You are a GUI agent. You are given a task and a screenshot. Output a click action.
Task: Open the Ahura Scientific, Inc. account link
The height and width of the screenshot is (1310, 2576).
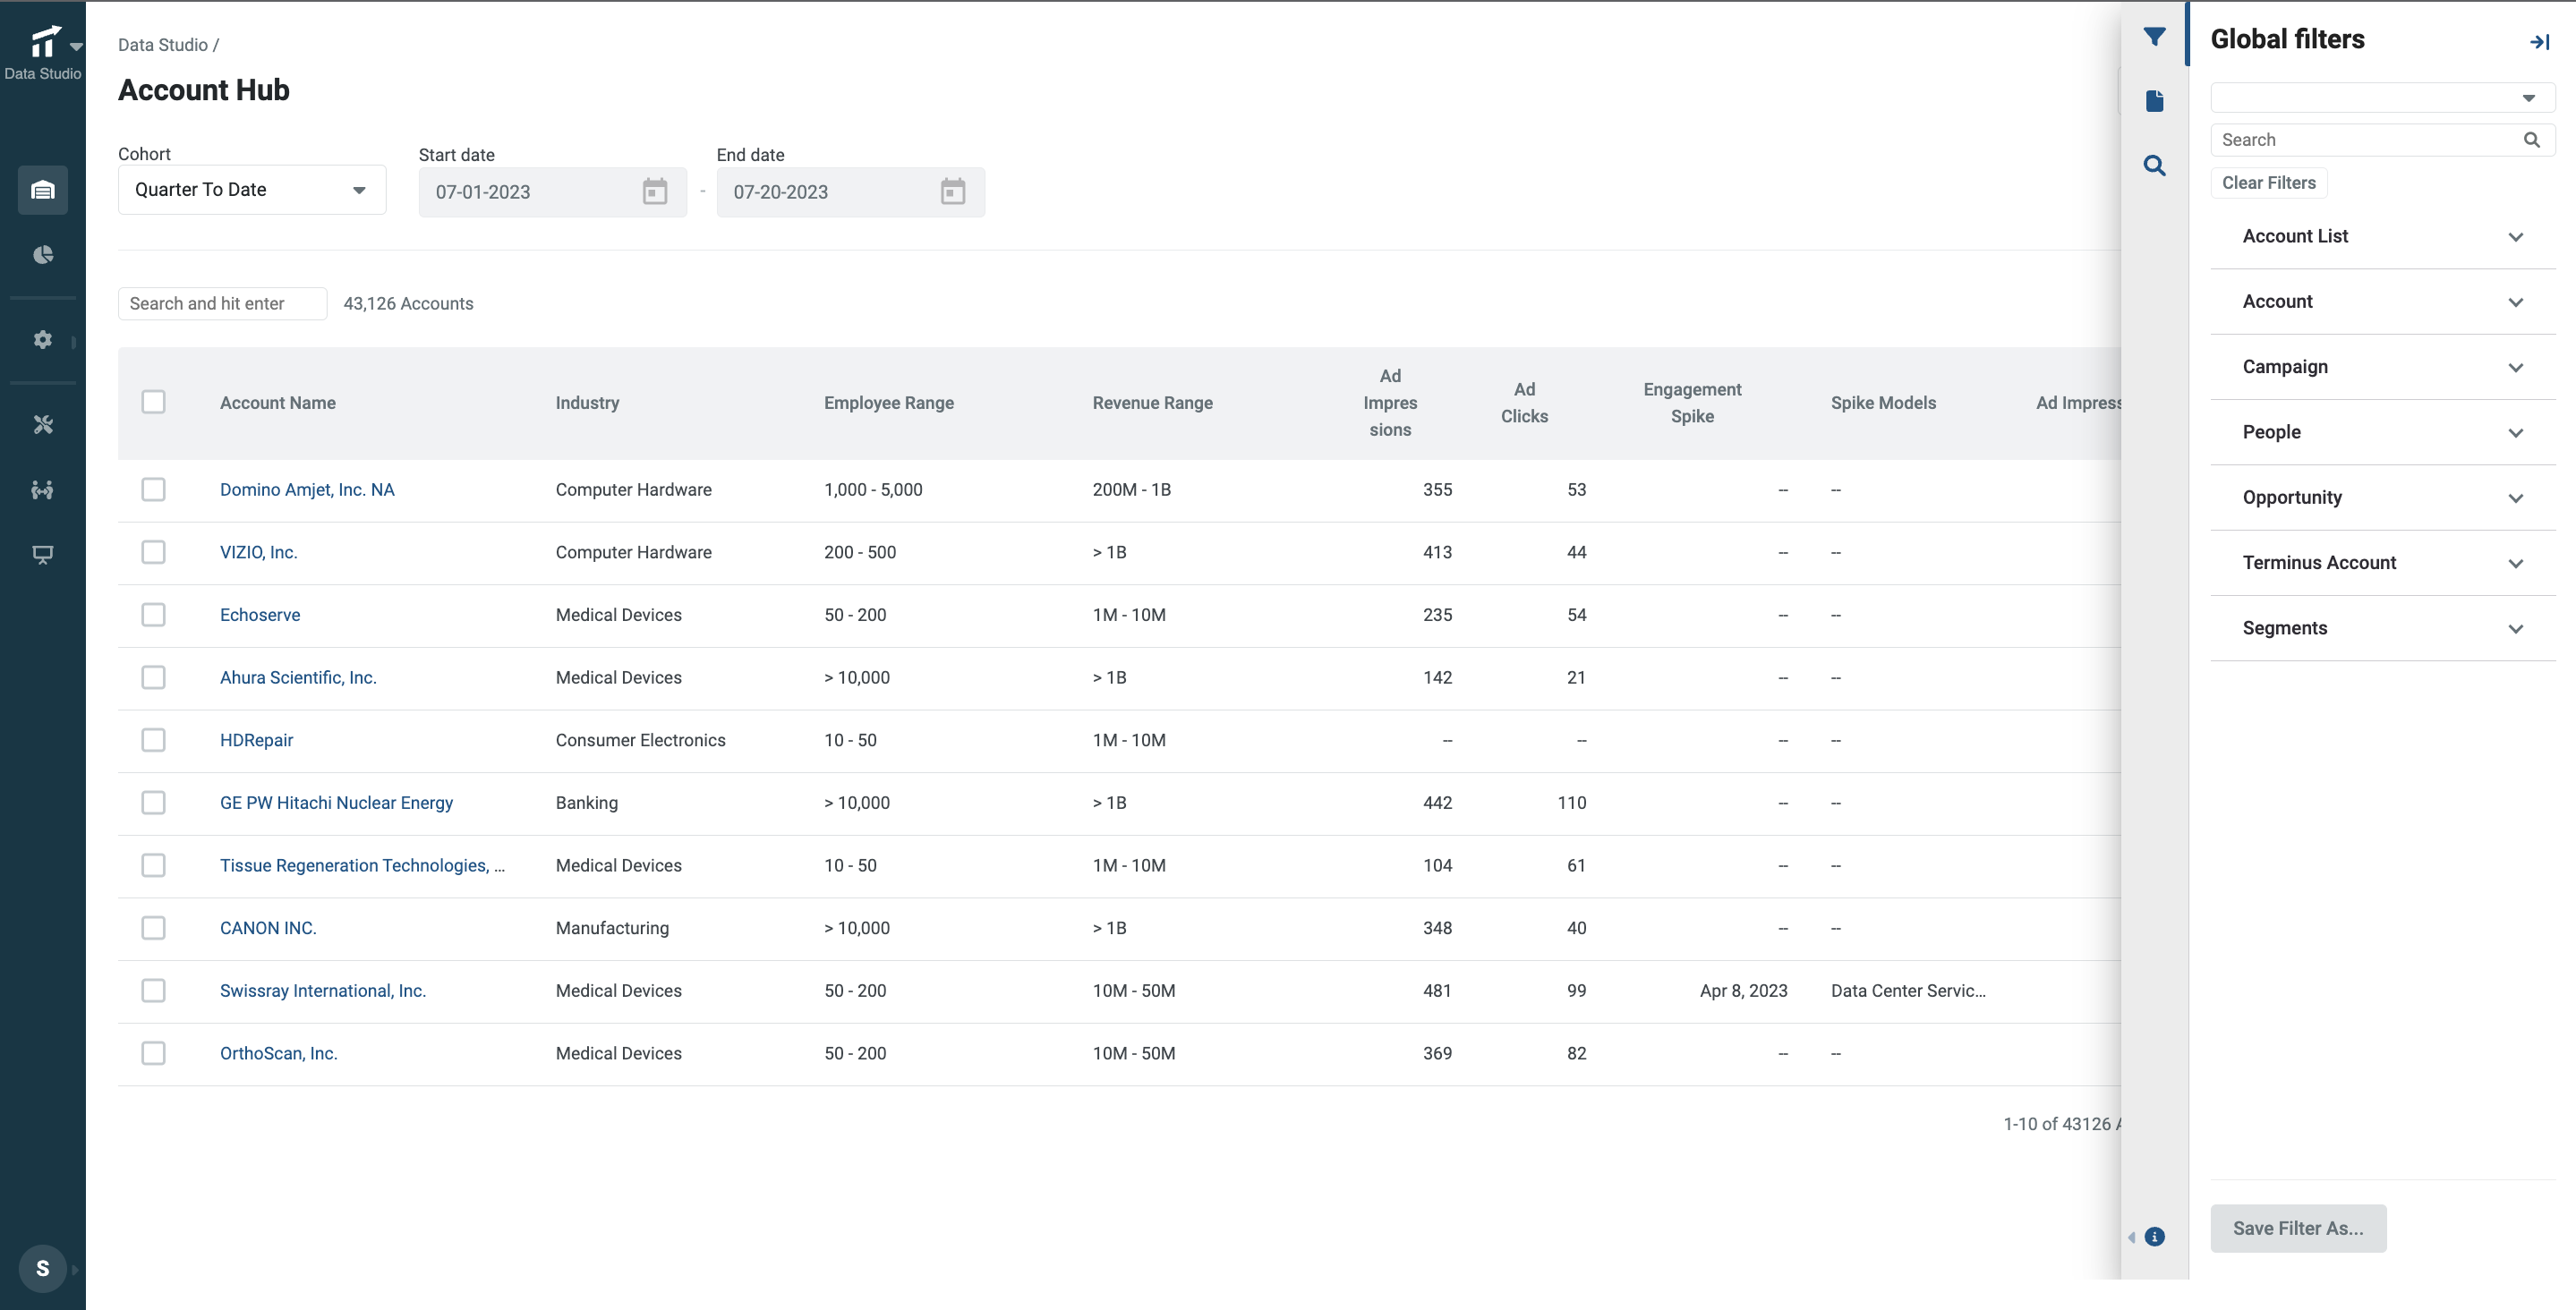coord(298,678)
